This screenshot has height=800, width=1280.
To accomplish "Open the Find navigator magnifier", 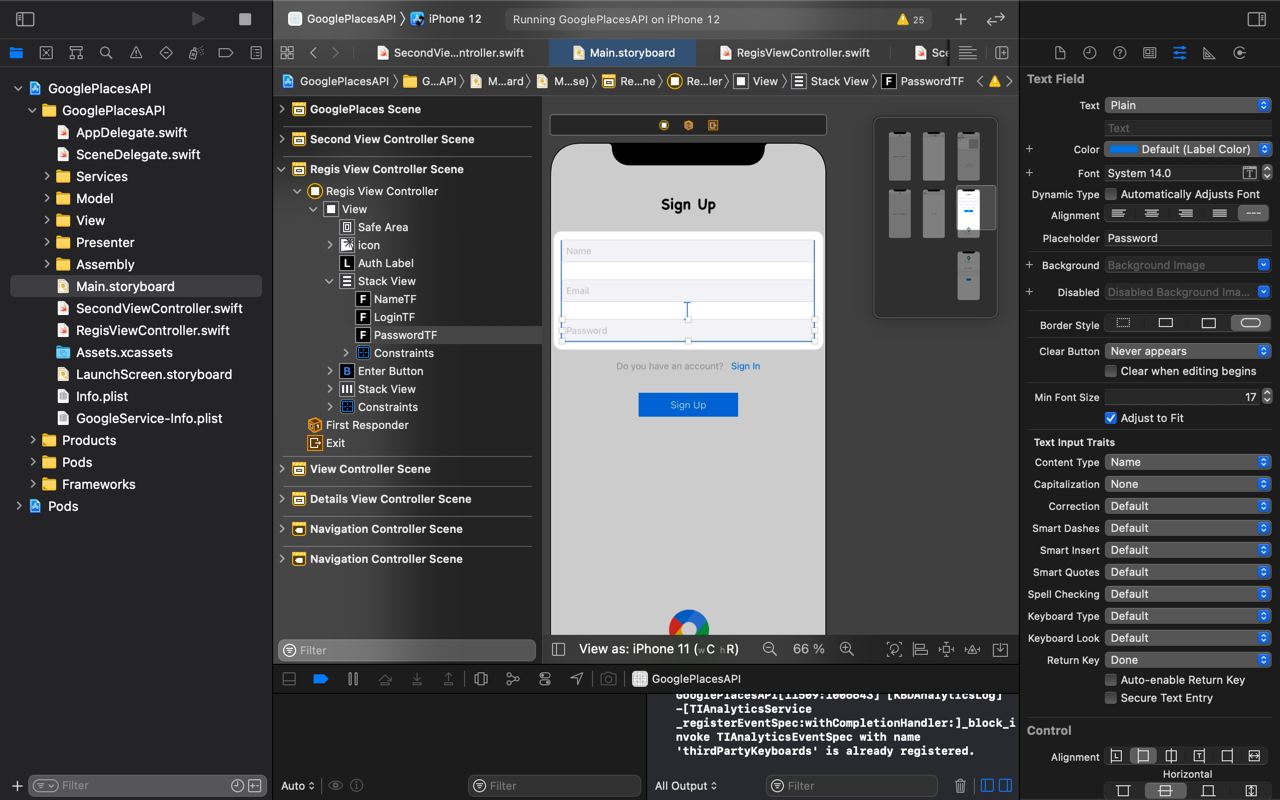I will point(106,52).
